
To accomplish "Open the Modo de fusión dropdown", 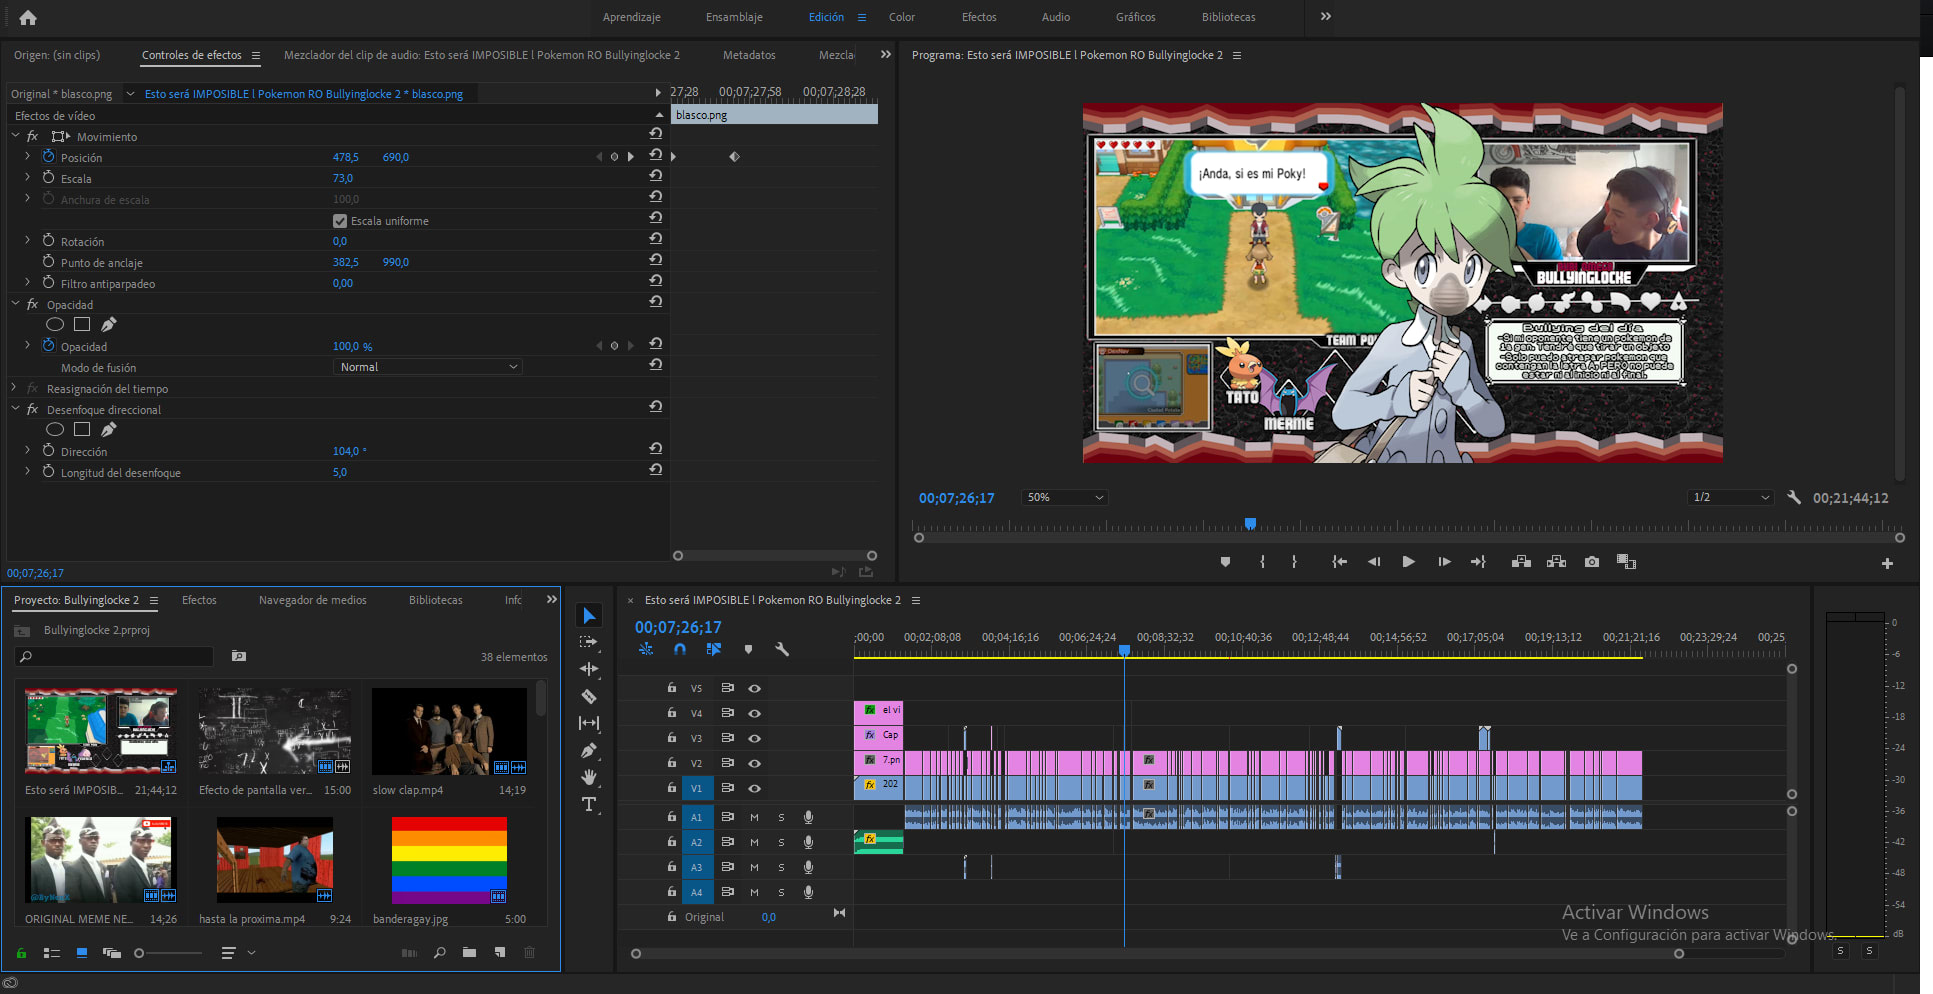I will click(x=427, y=367).
